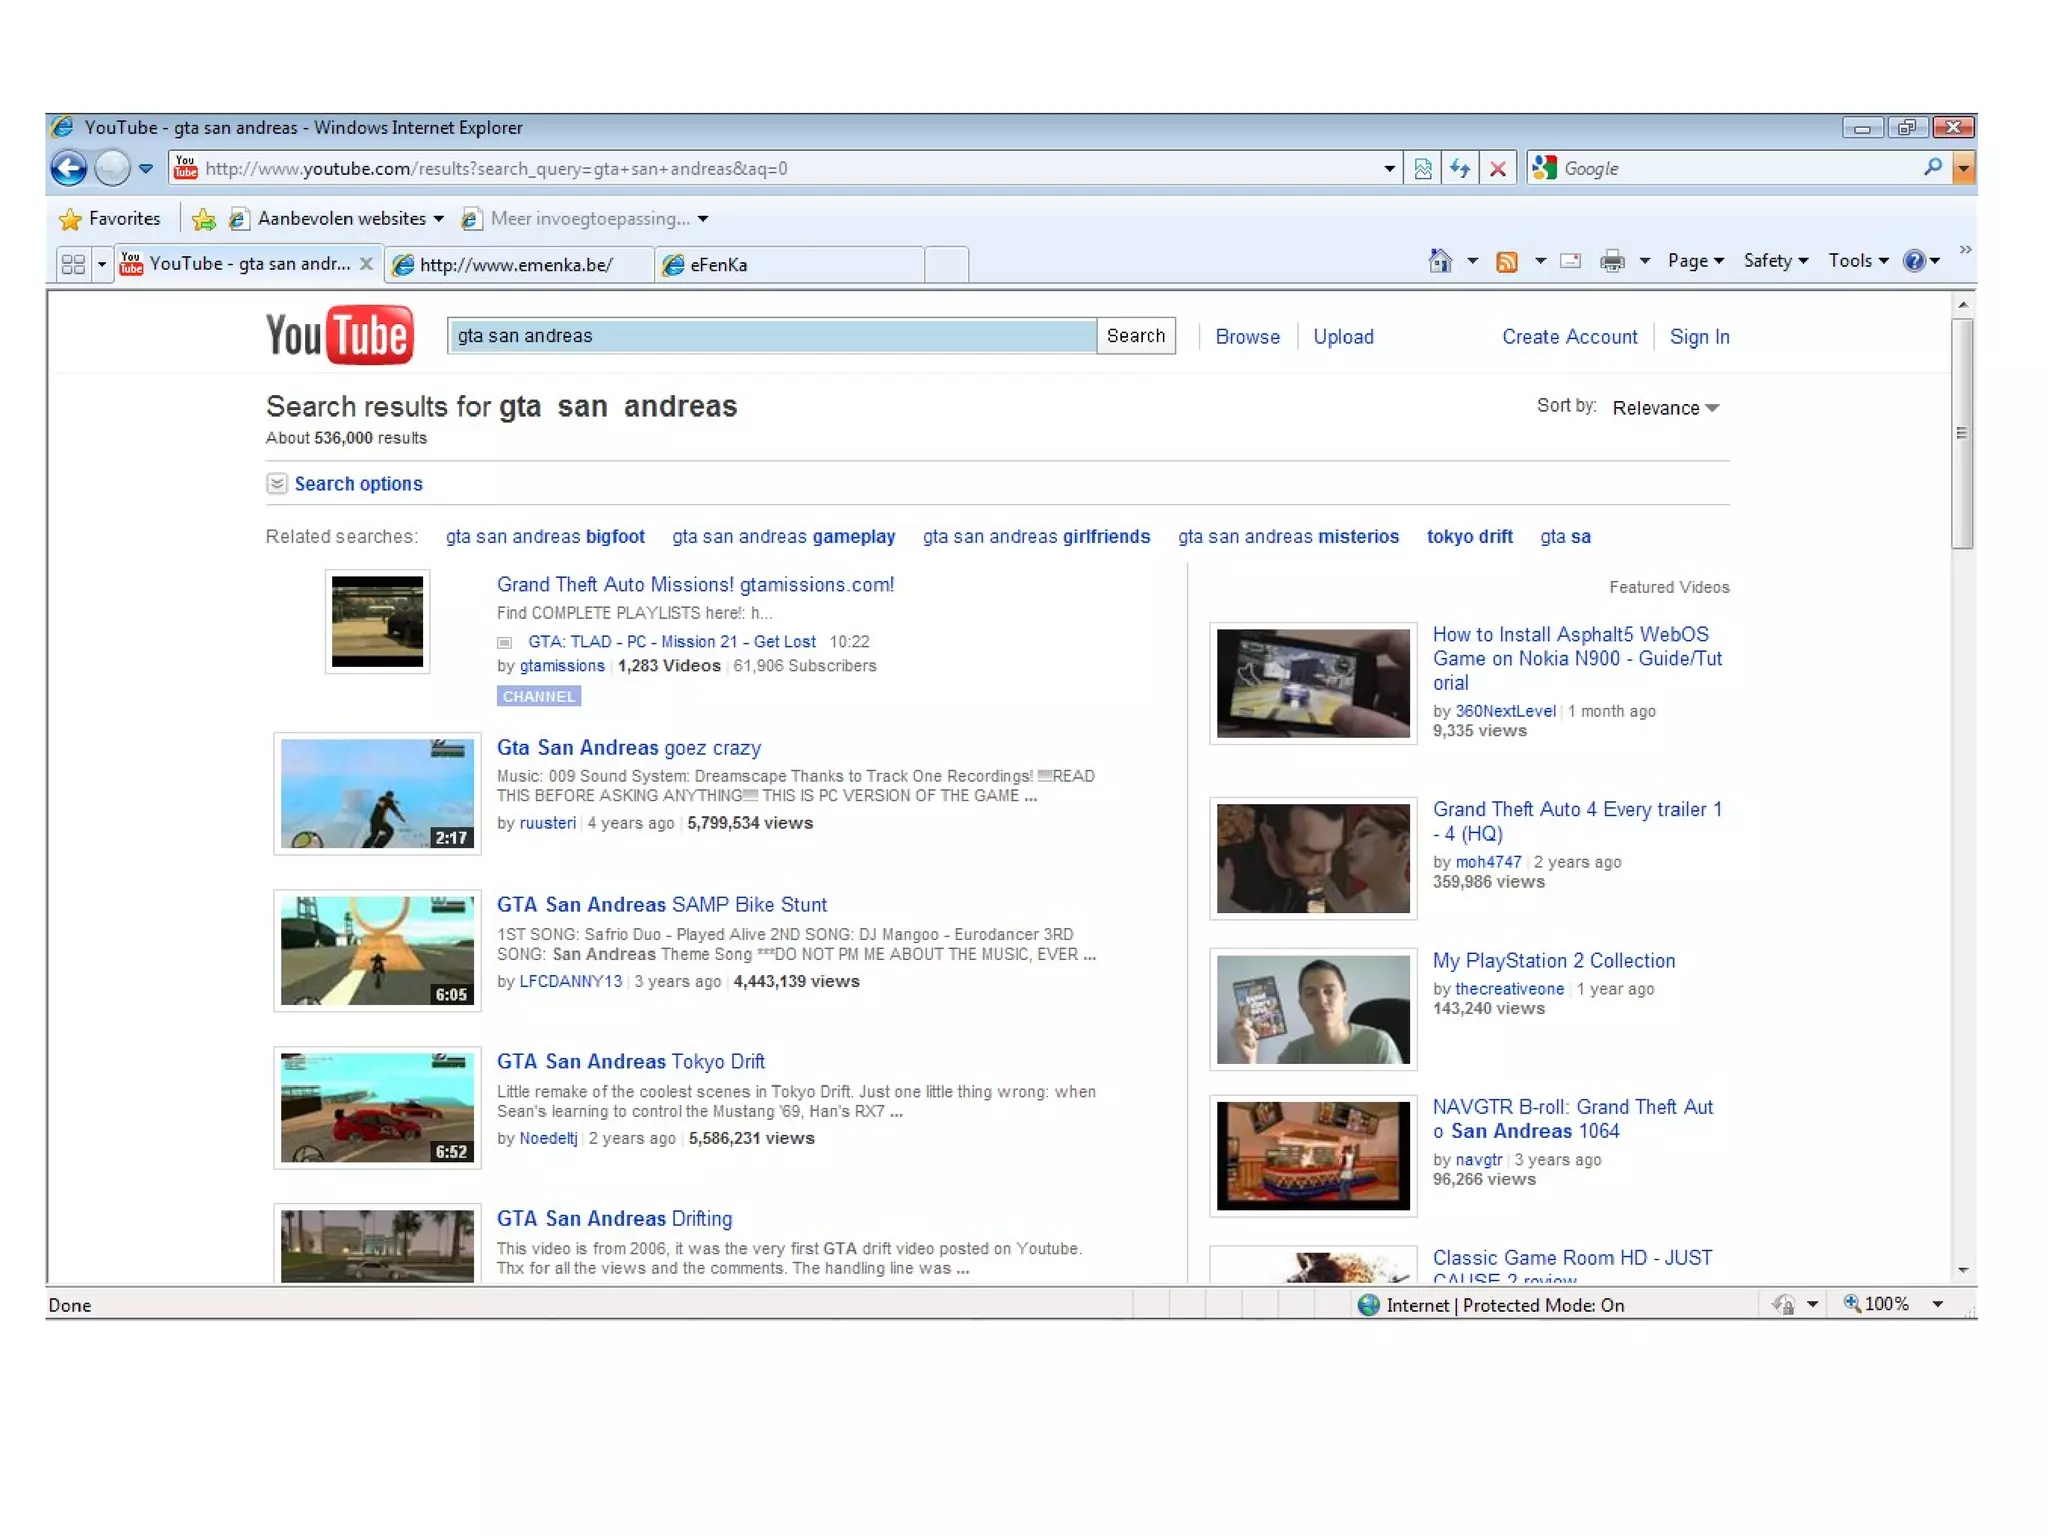This screenshot has width=2048, height=1536.
Task: Click the Refresh page icon
Action: [x=1460, y=168]
